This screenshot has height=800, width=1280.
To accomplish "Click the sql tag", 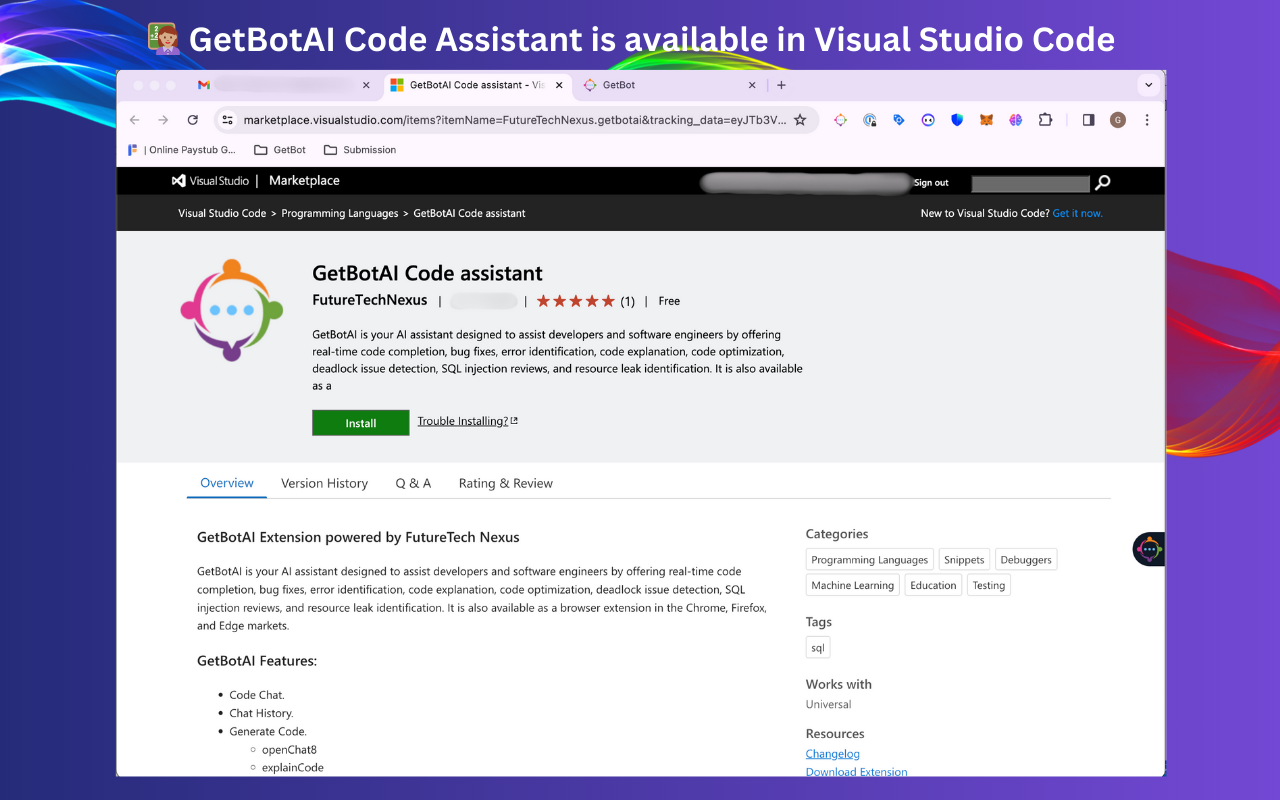I will click(x=818, y=648).
